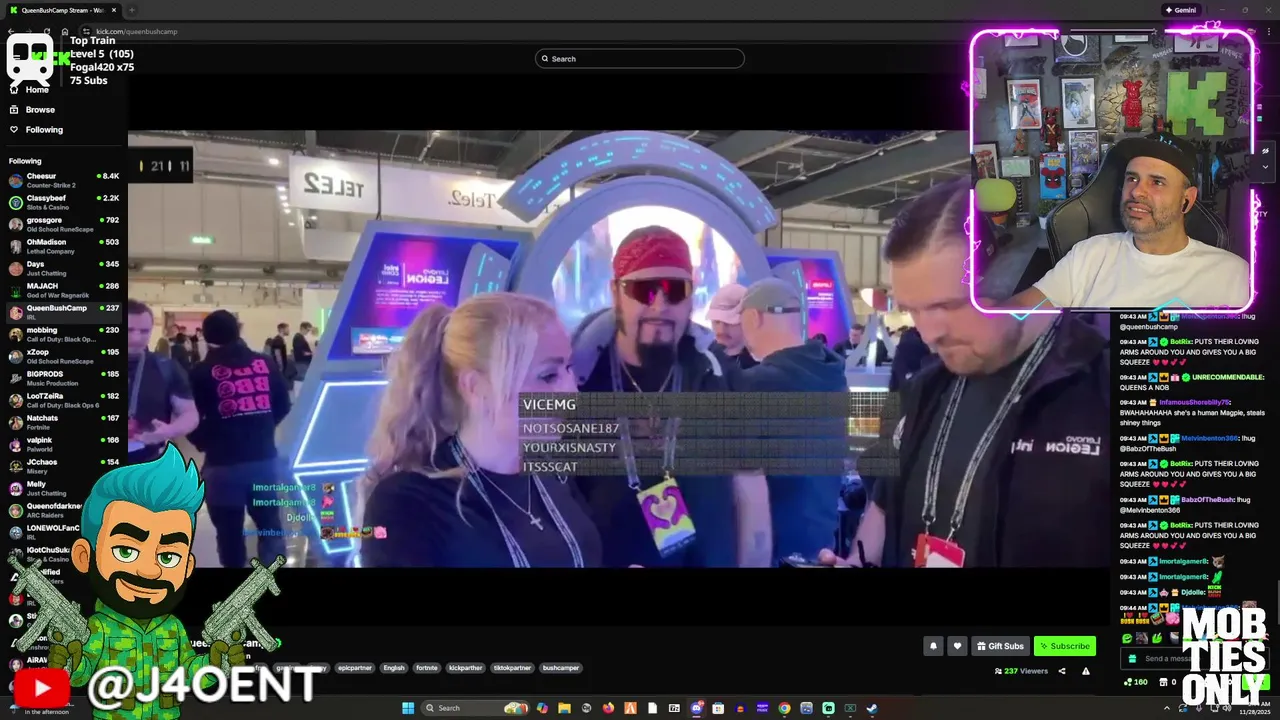
Task: Open the Copilot icon in the taskbar
Action: (542, 708)
